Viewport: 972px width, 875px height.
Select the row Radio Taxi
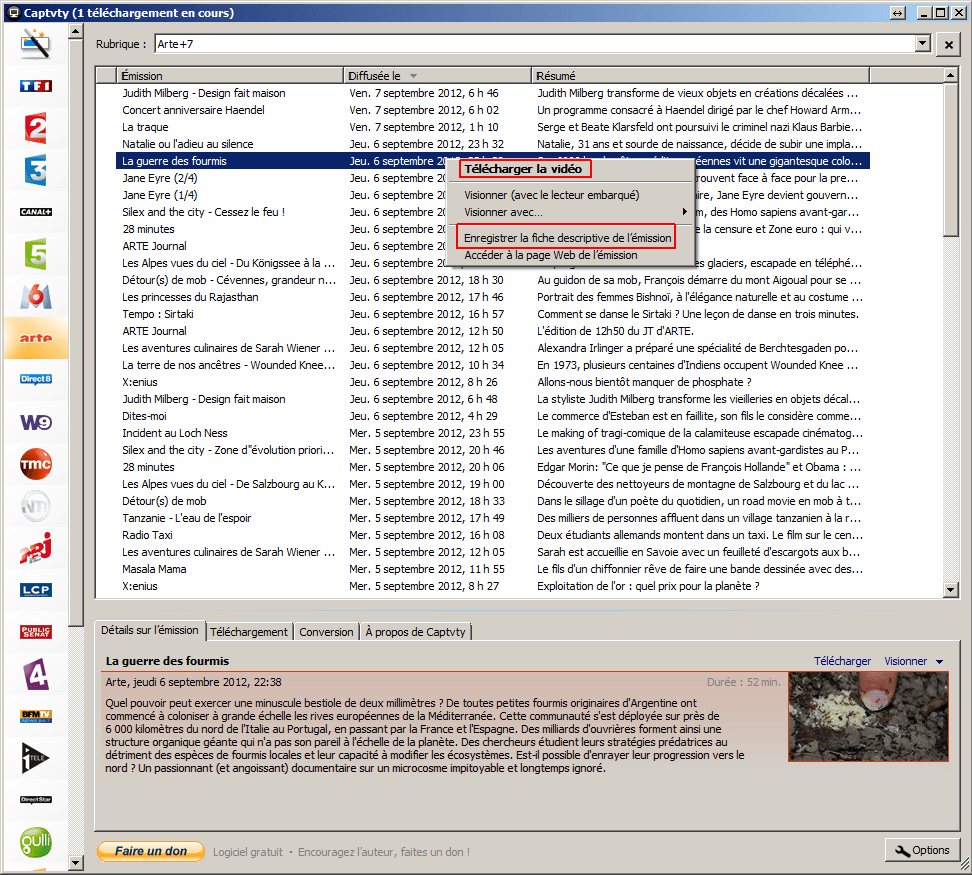coord(492,535)
